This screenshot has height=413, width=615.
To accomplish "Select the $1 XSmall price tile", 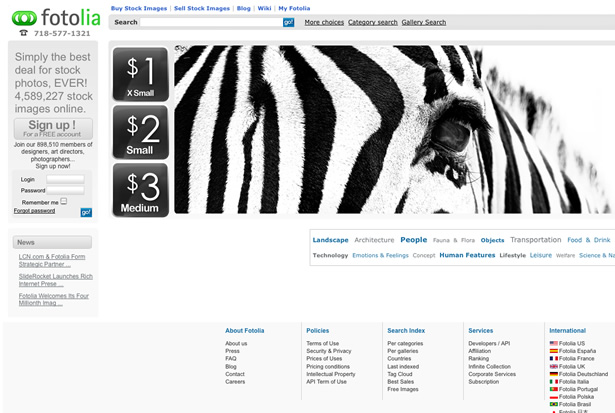I will tap(140, 74).
